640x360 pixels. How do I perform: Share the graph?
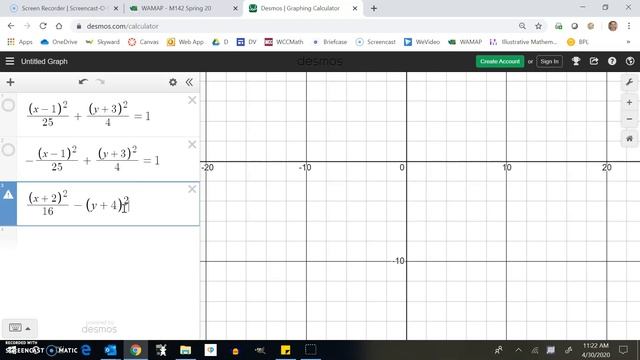pyautogui.click(x=594, y=61)
